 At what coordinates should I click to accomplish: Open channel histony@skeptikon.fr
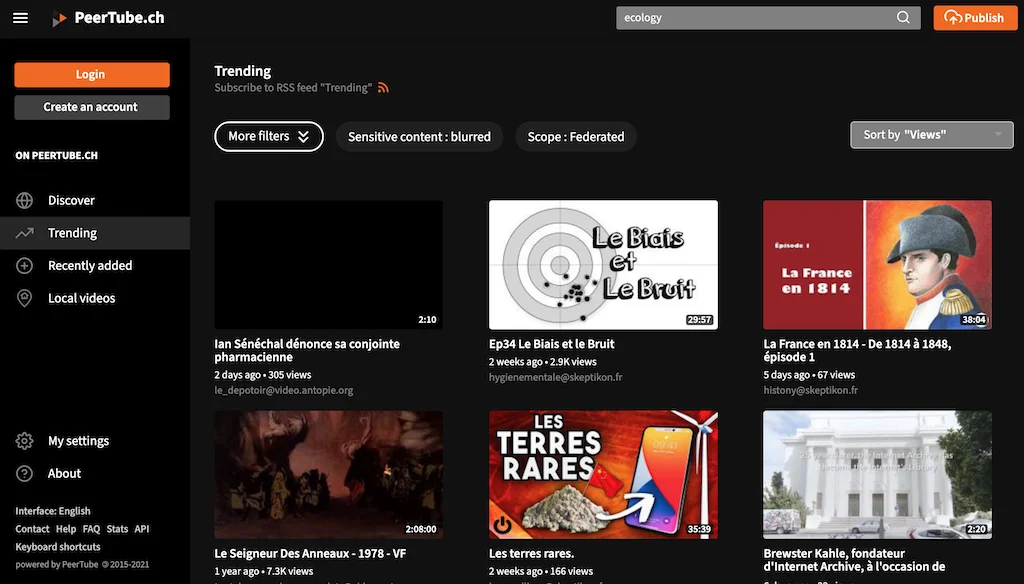810,391
